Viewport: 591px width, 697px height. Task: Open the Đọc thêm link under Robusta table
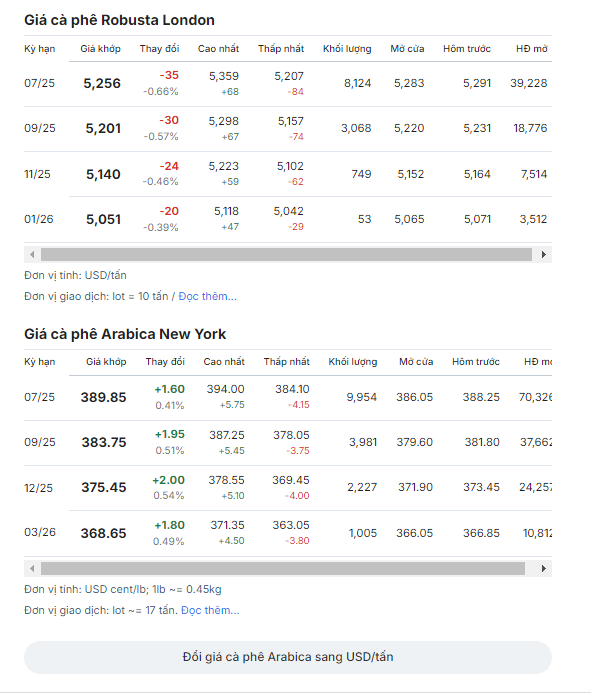coord(208,296)
